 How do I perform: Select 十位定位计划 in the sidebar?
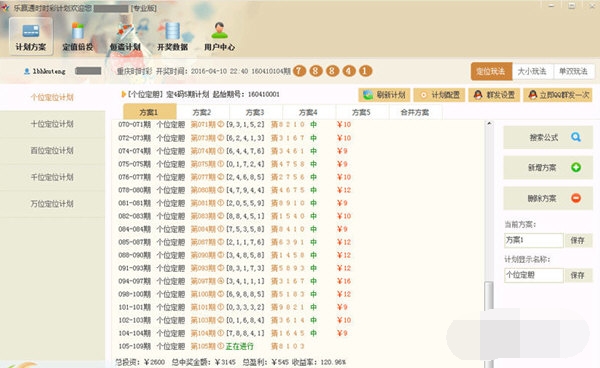(52, 124)
